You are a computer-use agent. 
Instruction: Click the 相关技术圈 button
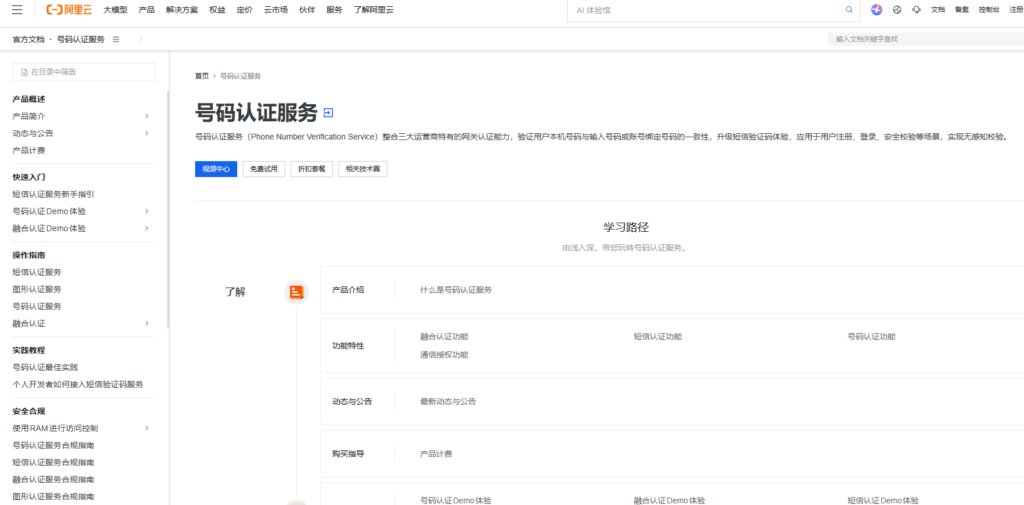(x=362, y=169)
